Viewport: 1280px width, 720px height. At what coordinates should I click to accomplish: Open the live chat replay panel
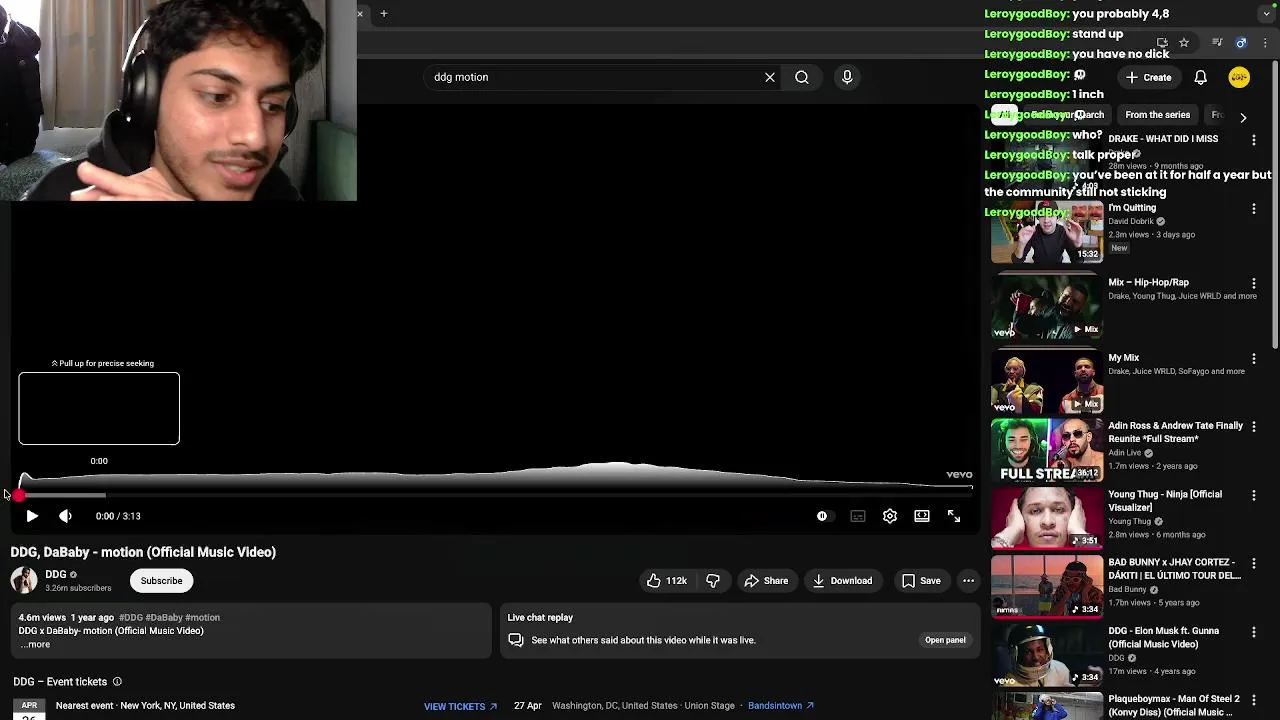click(945, 640)
